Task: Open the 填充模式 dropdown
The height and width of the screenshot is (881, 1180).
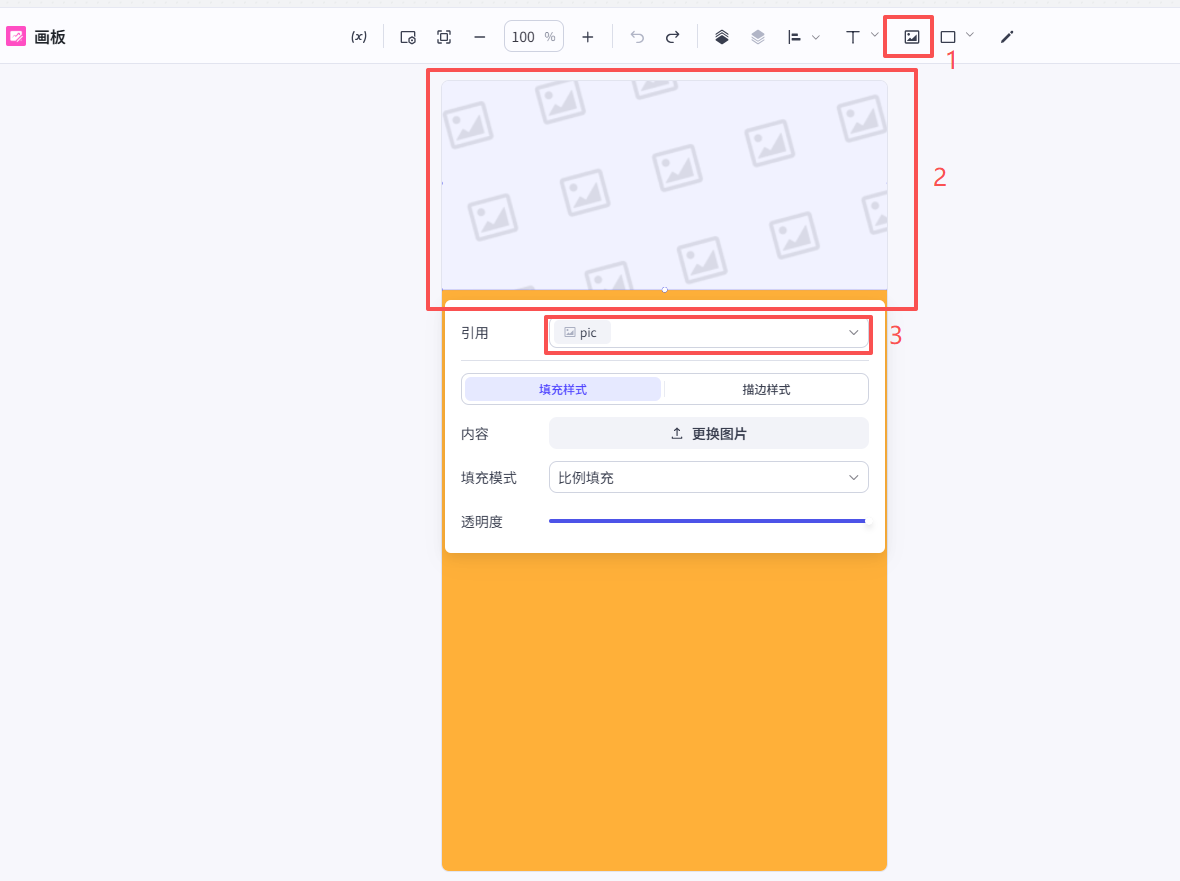Action: (709, 478)
